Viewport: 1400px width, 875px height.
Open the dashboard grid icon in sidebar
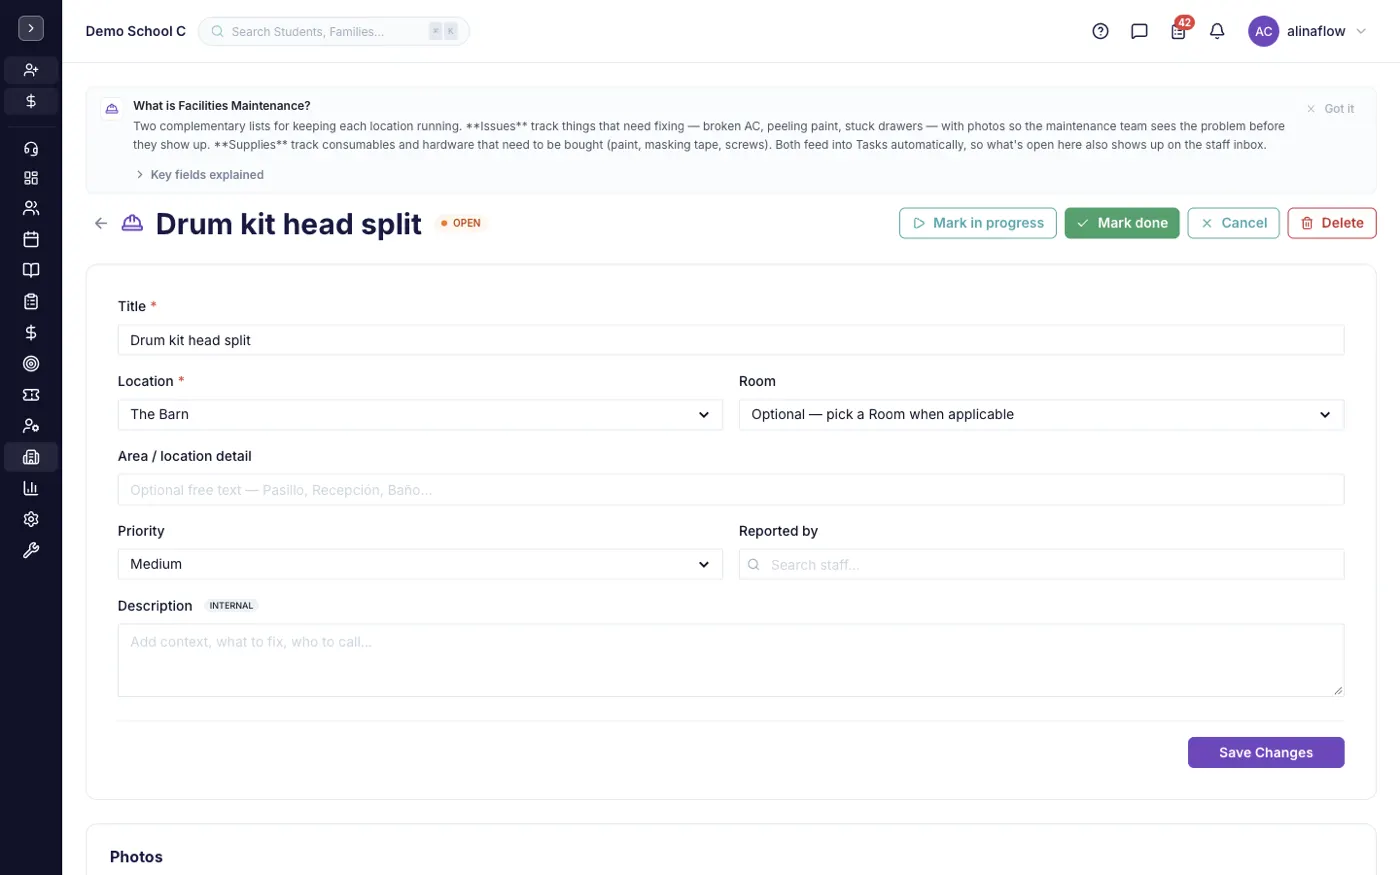point(31,178)
